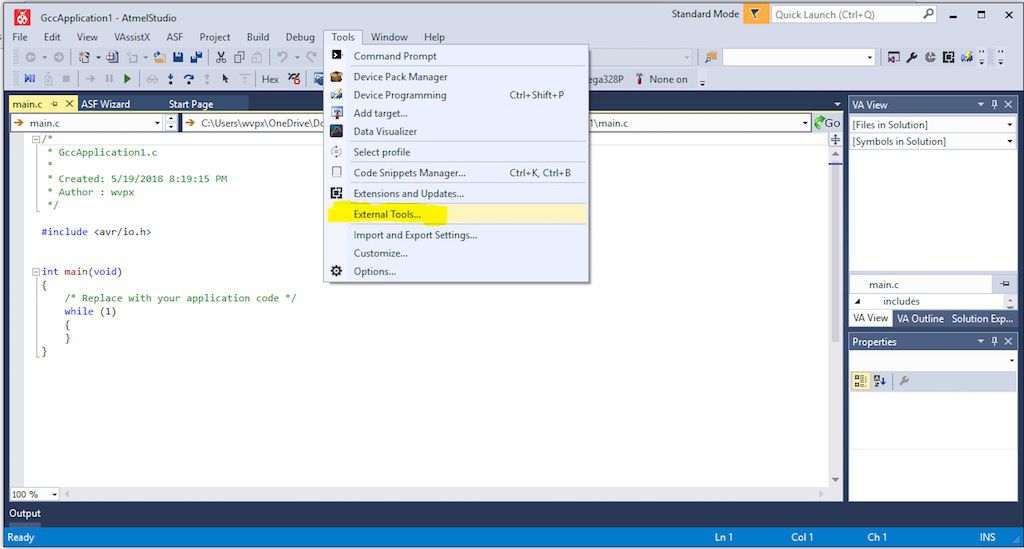Open the zoom 100 % dropdown
The height and width of the screenshot is (549, 1024).
coord(54,495)
